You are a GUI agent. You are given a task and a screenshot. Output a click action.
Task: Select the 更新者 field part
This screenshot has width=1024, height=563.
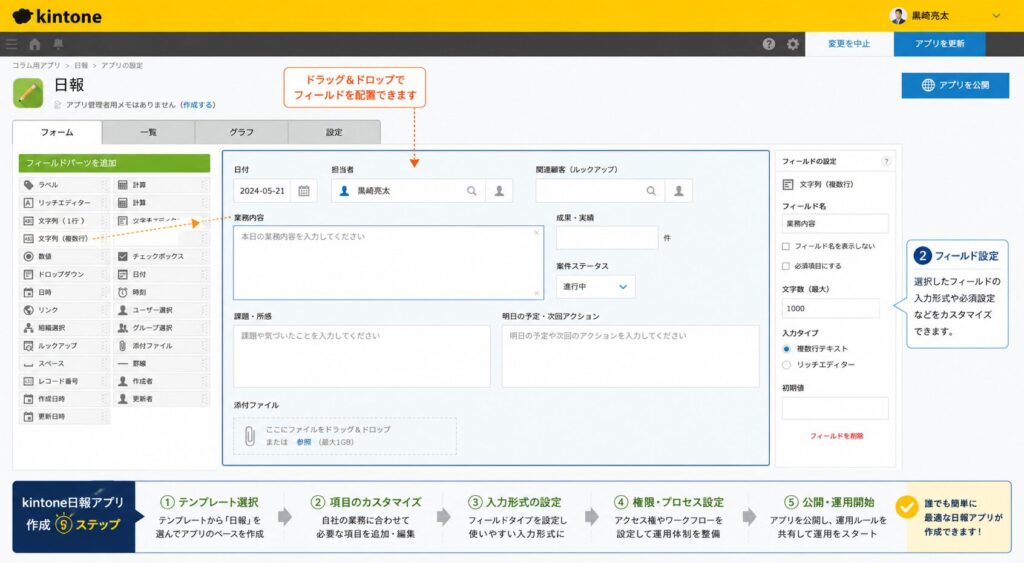(x=161, y=398)
